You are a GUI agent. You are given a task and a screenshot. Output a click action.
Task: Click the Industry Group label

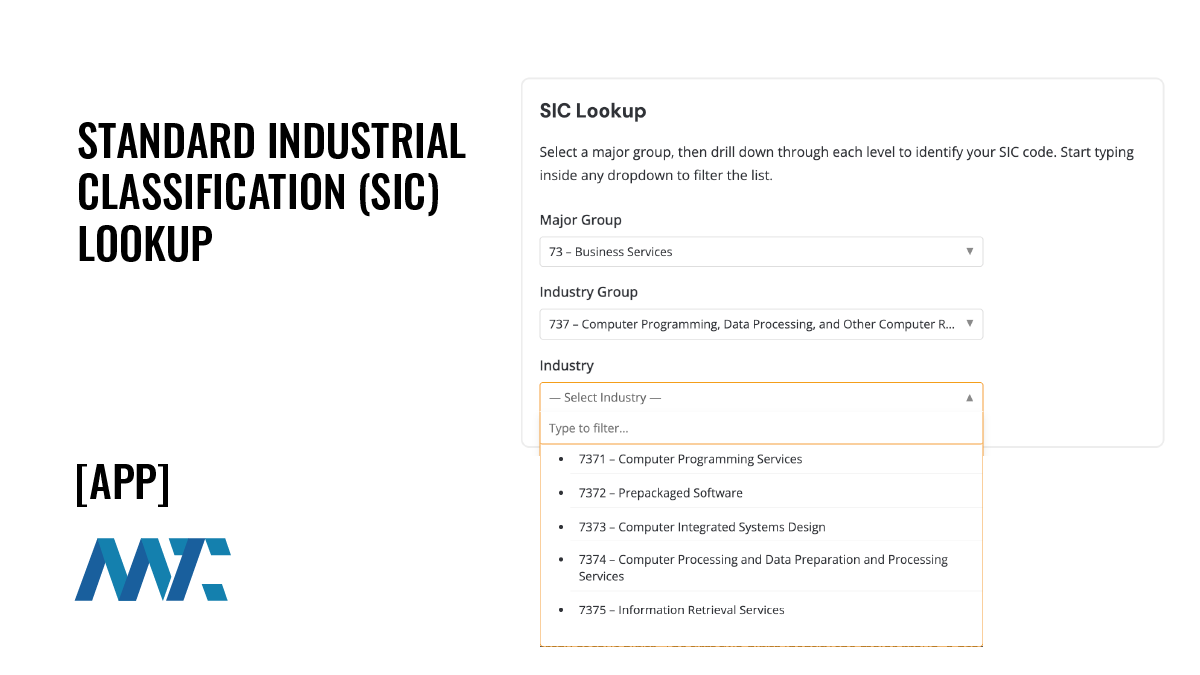coord(589,292)
